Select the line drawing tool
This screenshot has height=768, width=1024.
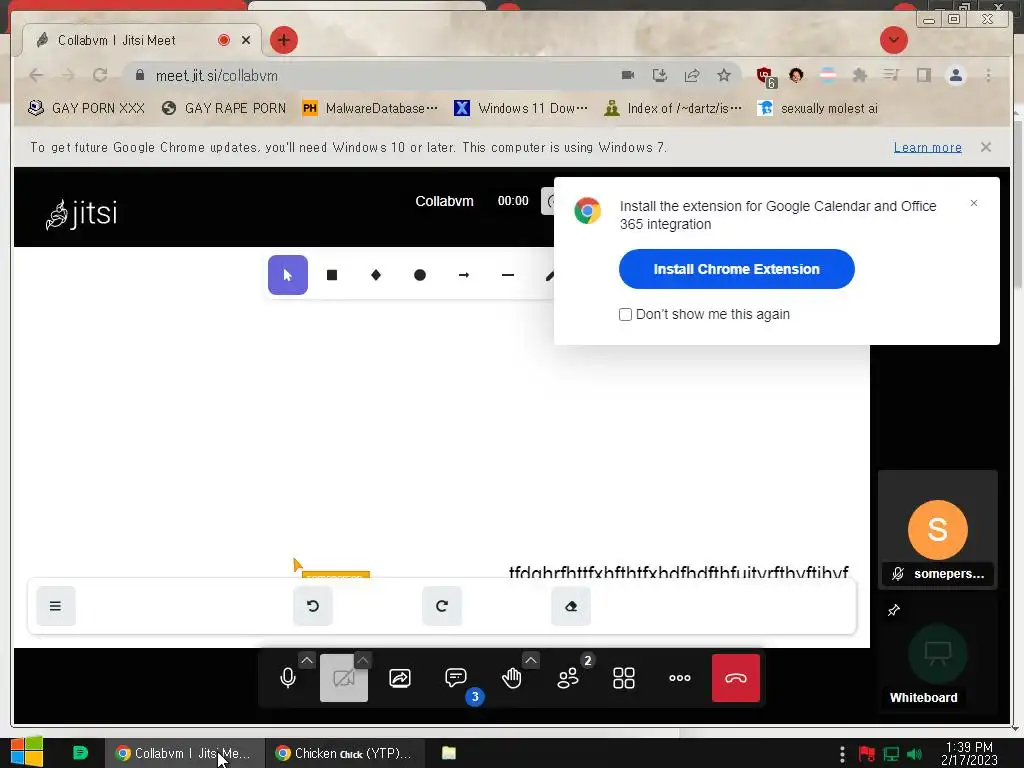pyautogui.click(x=507, y=275)
